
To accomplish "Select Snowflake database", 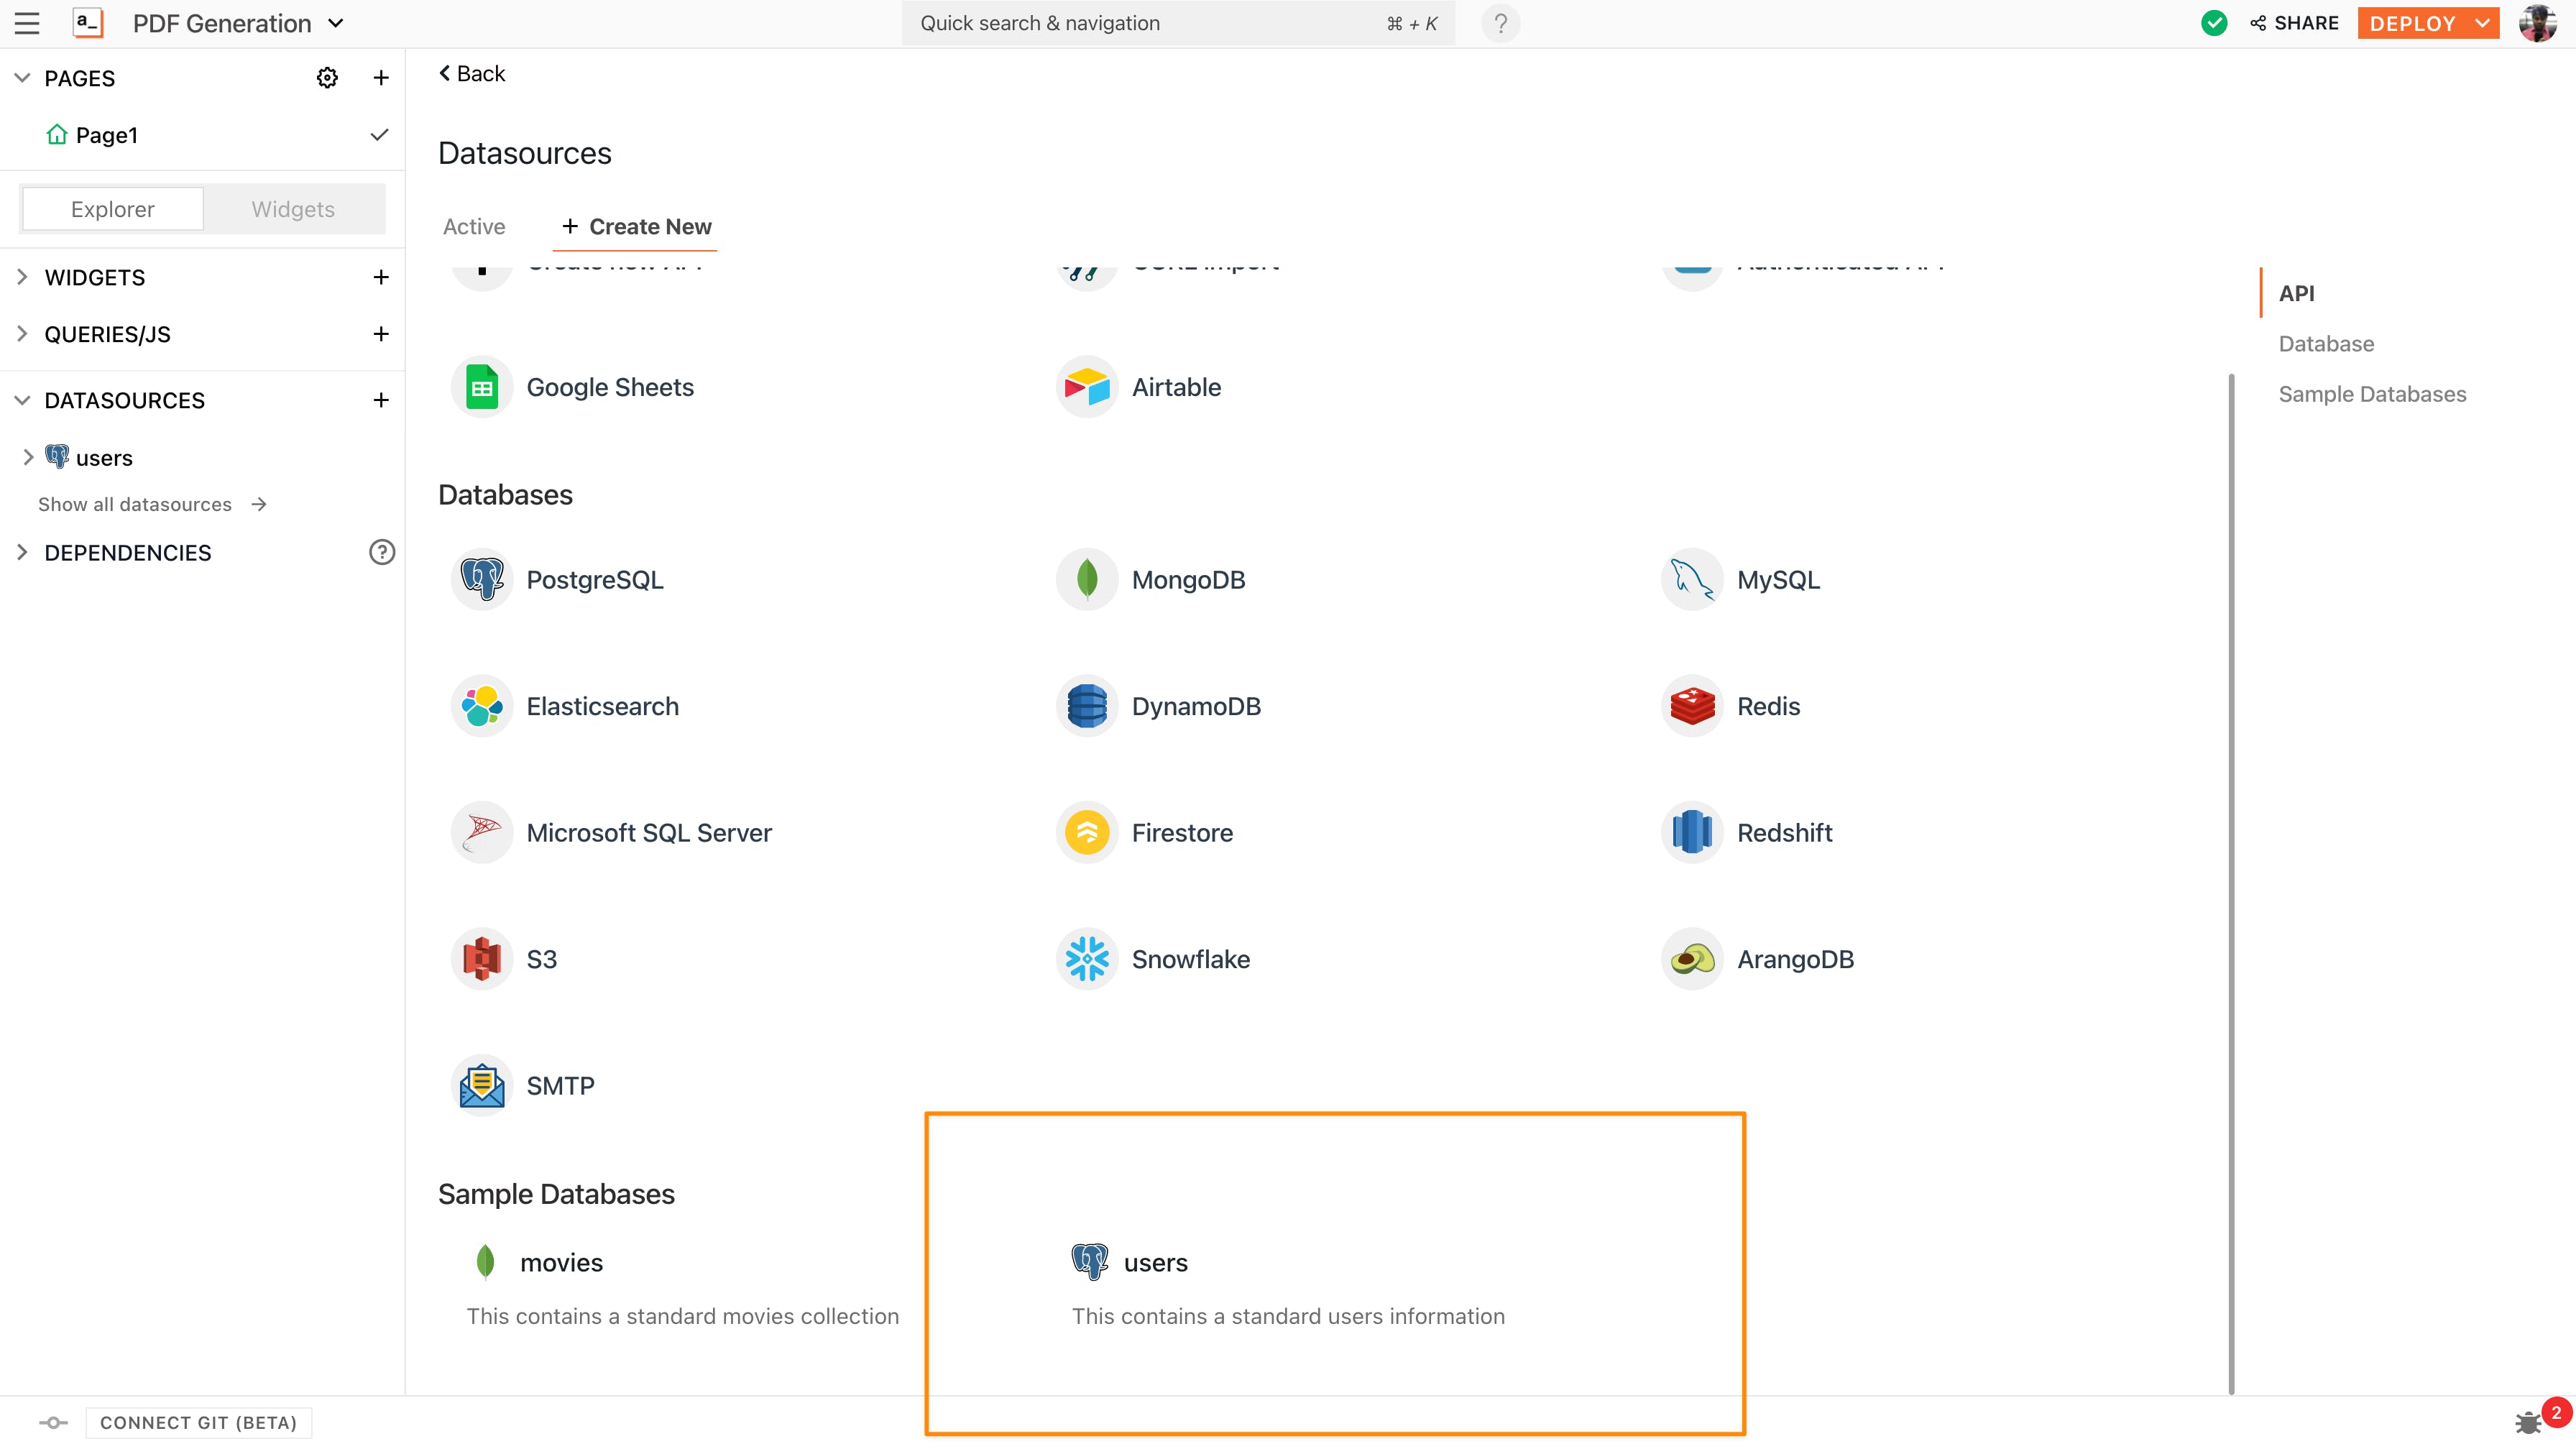I will (x=1154, y=959).
